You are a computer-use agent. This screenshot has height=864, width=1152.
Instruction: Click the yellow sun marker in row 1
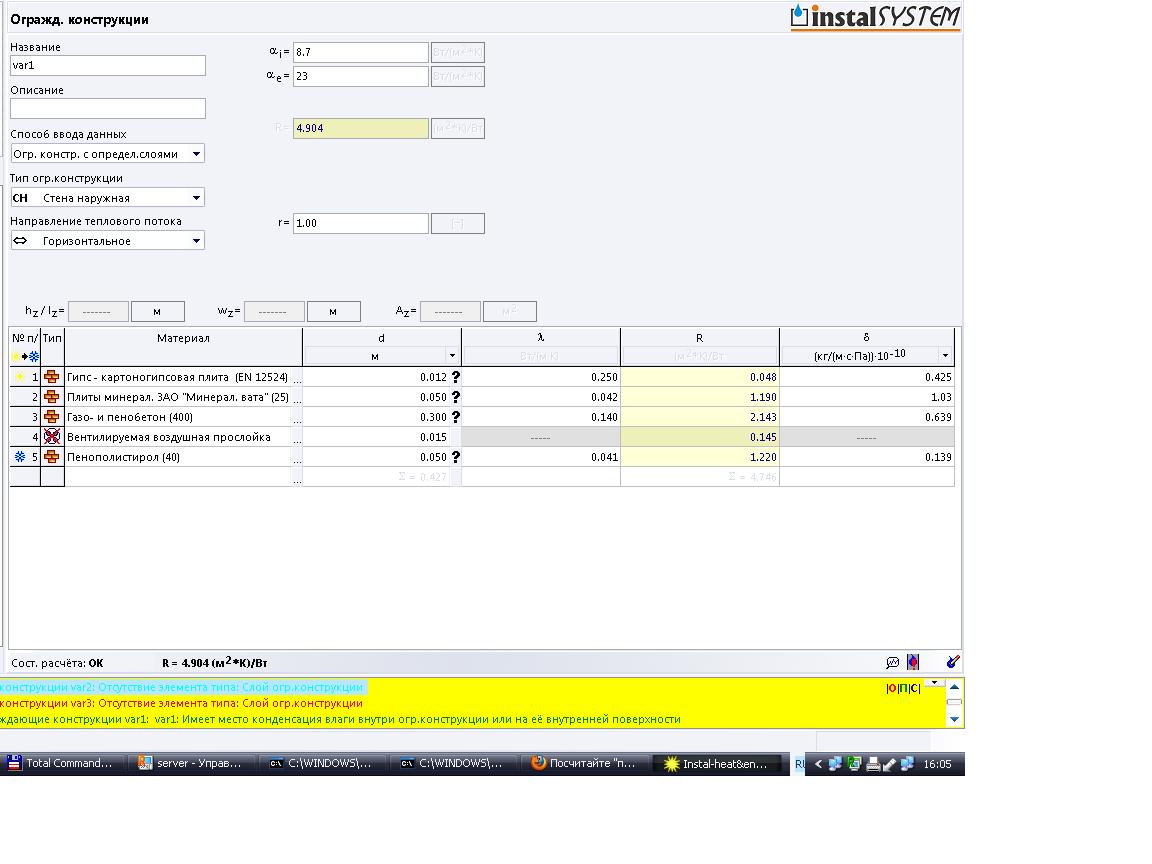20,377
